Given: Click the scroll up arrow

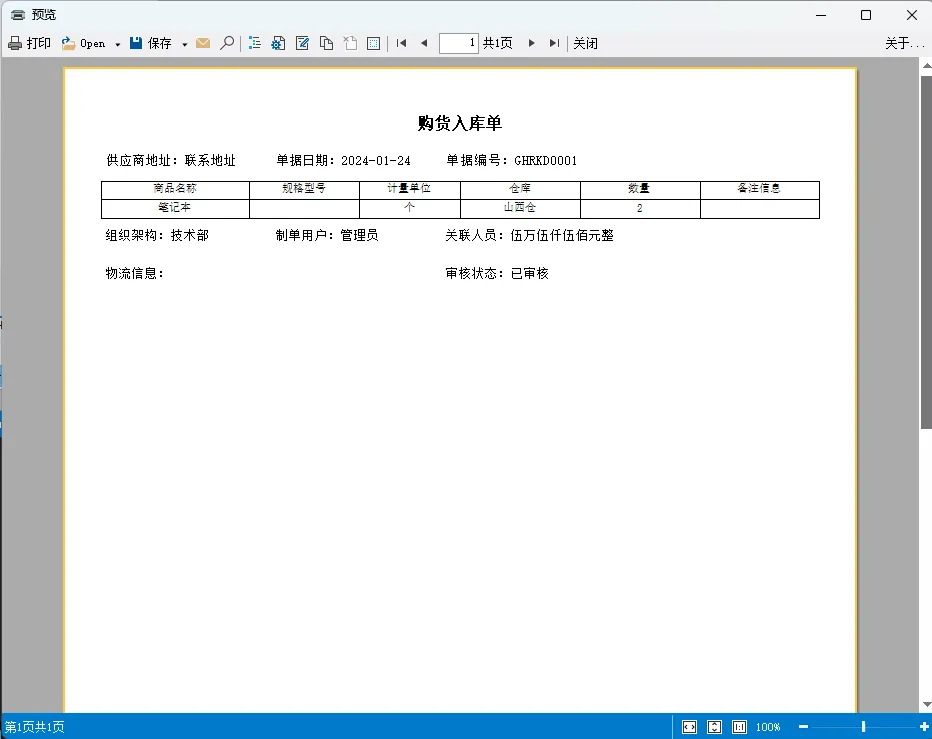Looking at the screenshot, I should coord(926,65).
